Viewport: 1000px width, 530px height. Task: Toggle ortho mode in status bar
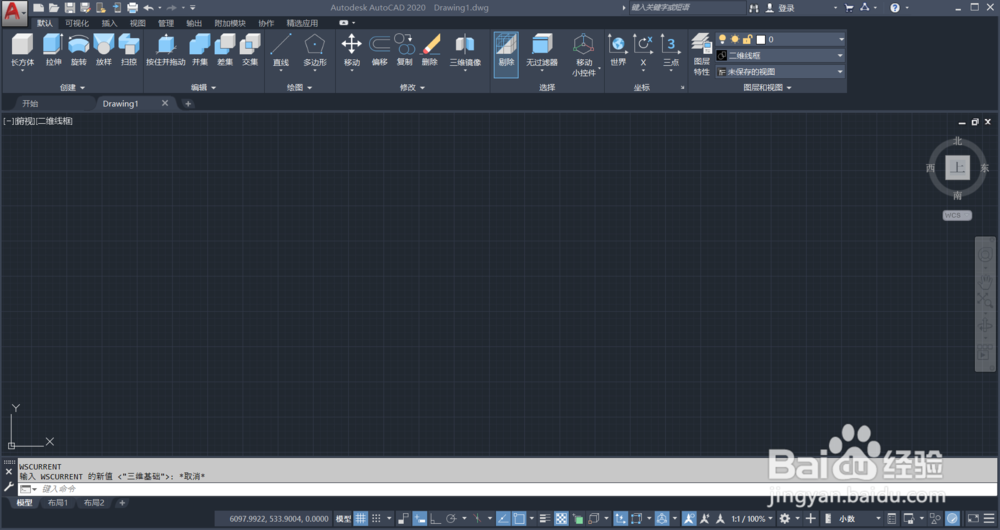pos(436,519)
